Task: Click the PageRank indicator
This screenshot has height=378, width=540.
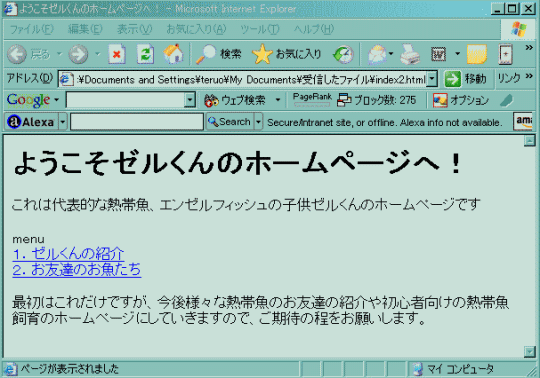Action: (312, 99)
